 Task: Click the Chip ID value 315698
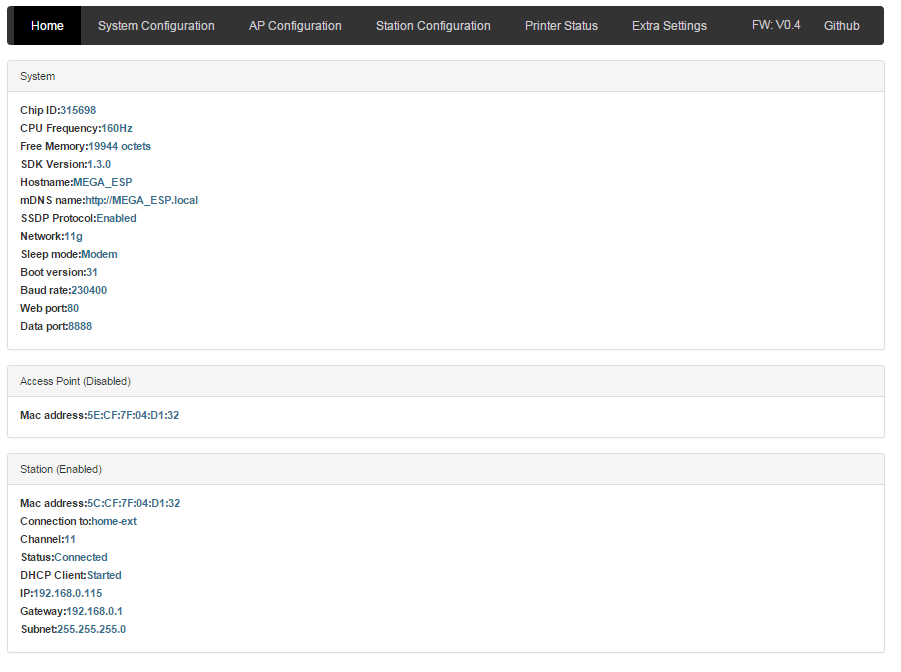(x=78, y=110)
